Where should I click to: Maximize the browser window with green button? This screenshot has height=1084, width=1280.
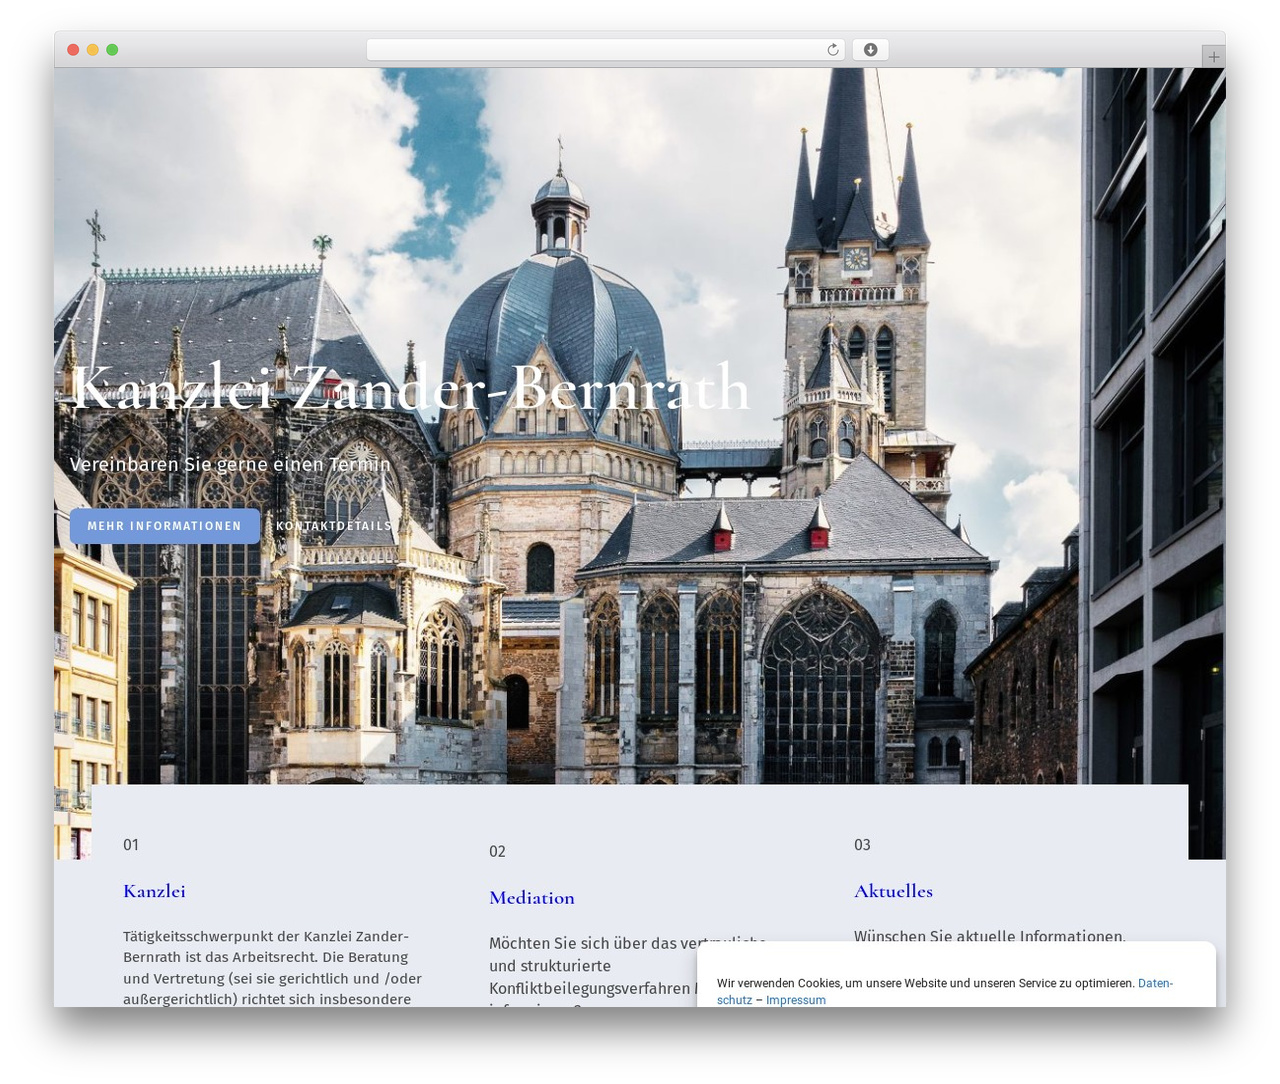(x=112, y=50)
